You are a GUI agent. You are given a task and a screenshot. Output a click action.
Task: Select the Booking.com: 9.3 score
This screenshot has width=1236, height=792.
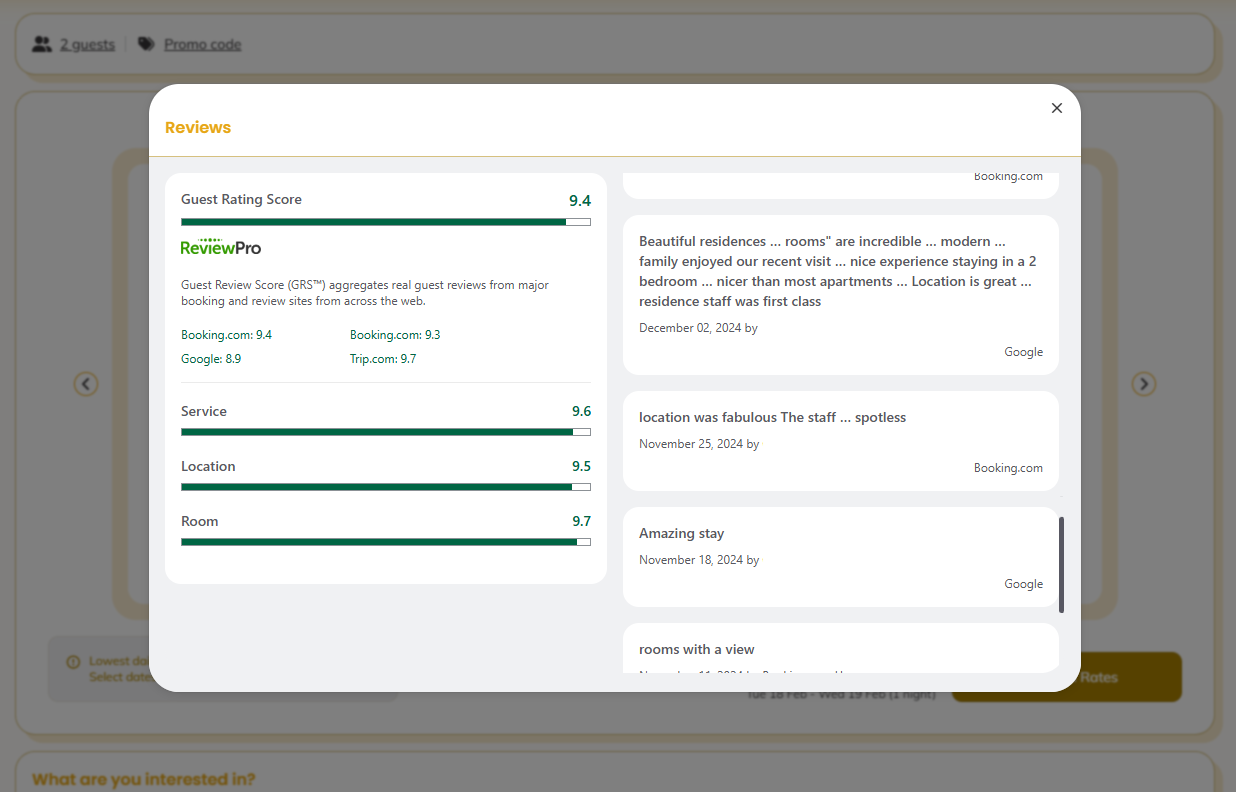[x=395, y=335]
